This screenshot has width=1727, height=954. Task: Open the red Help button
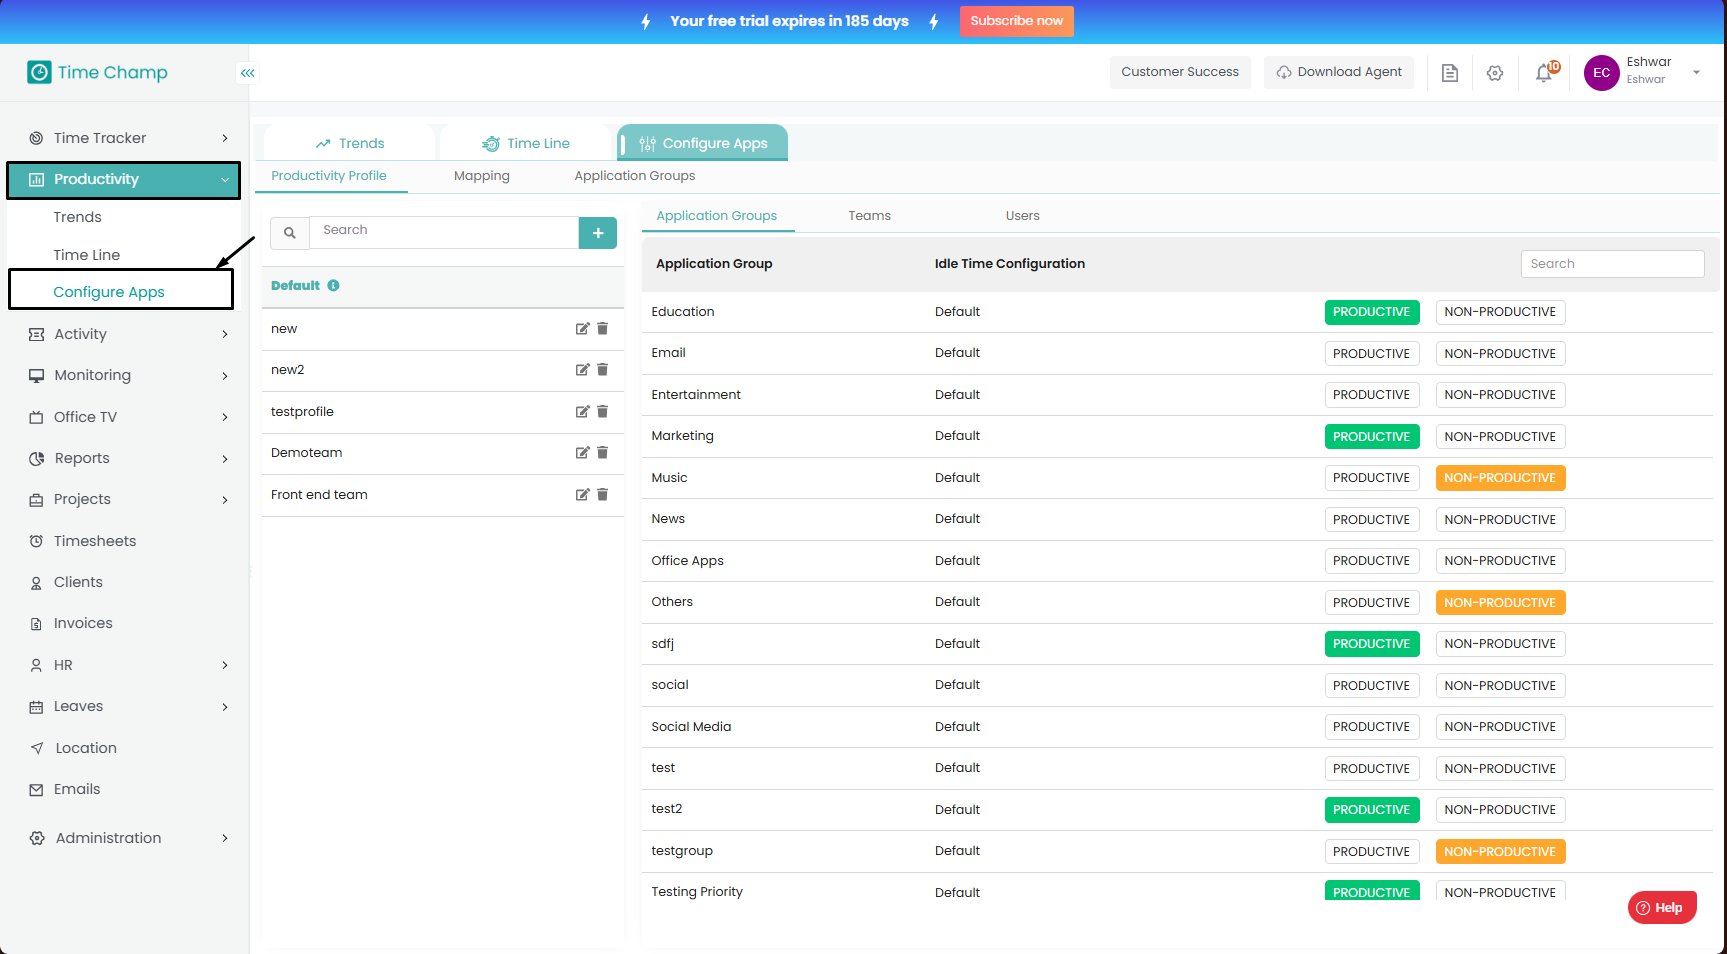click(1661, 908)
